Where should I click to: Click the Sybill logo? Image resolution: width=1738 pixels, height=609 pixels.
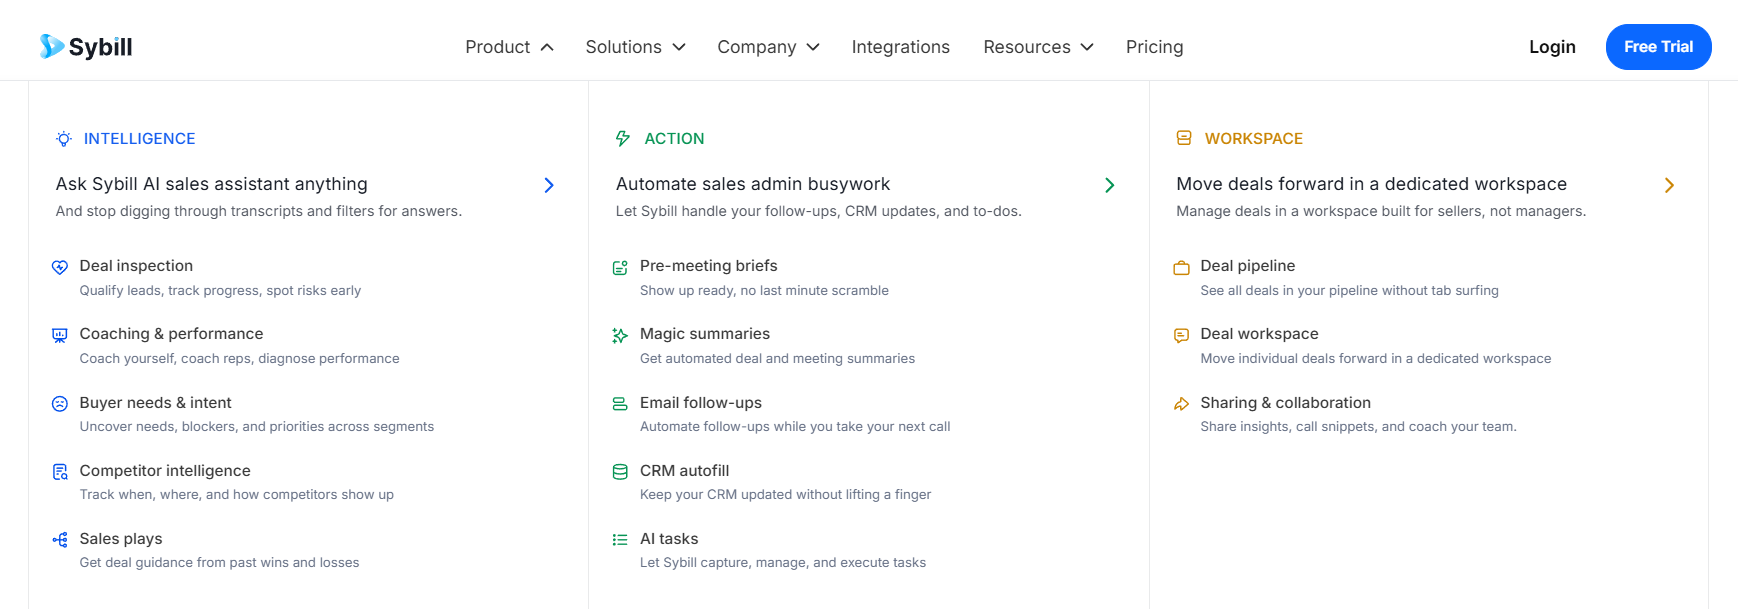(x=86, y=47)
